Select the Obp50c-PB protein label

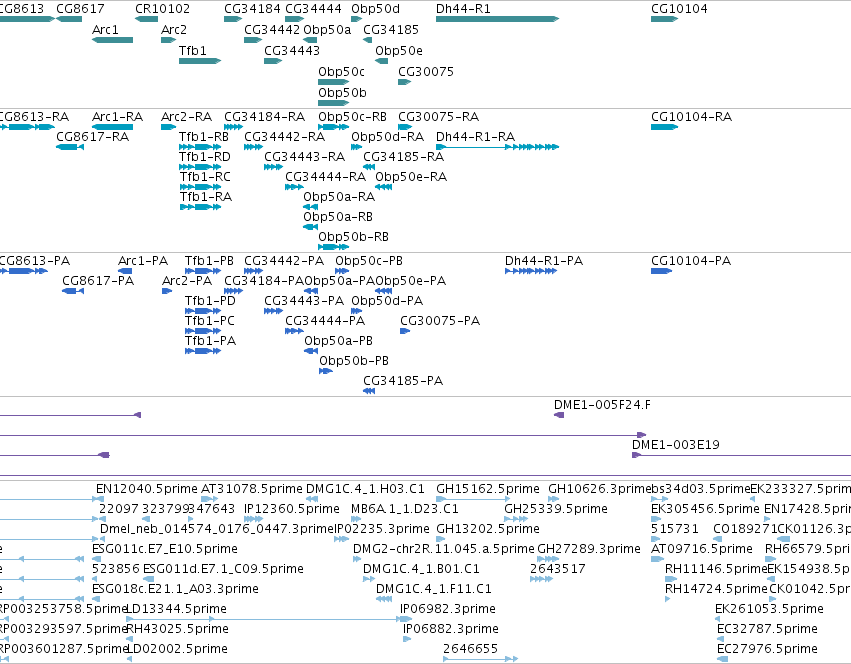(369, 261)
